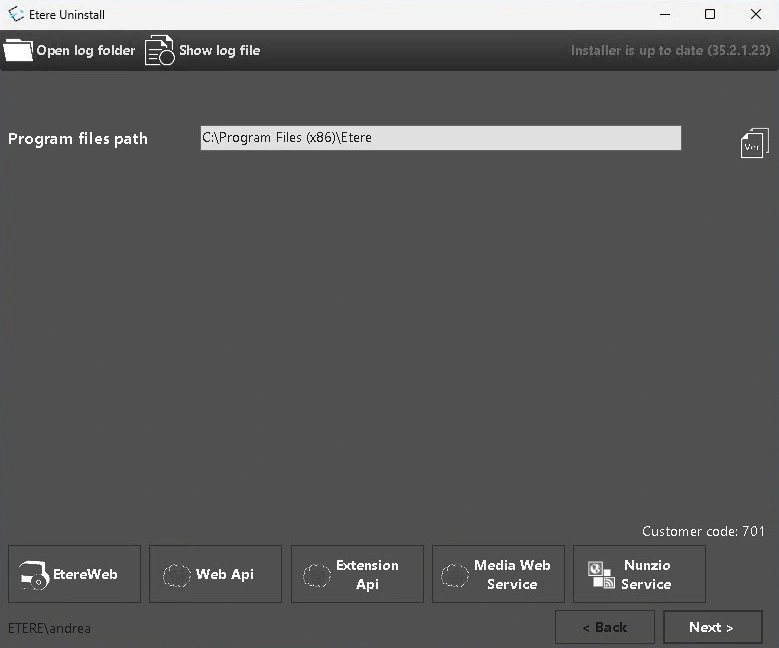Click the cloud icon on Extension Api
Screen dimensions: 779x648
click(317, 575)
